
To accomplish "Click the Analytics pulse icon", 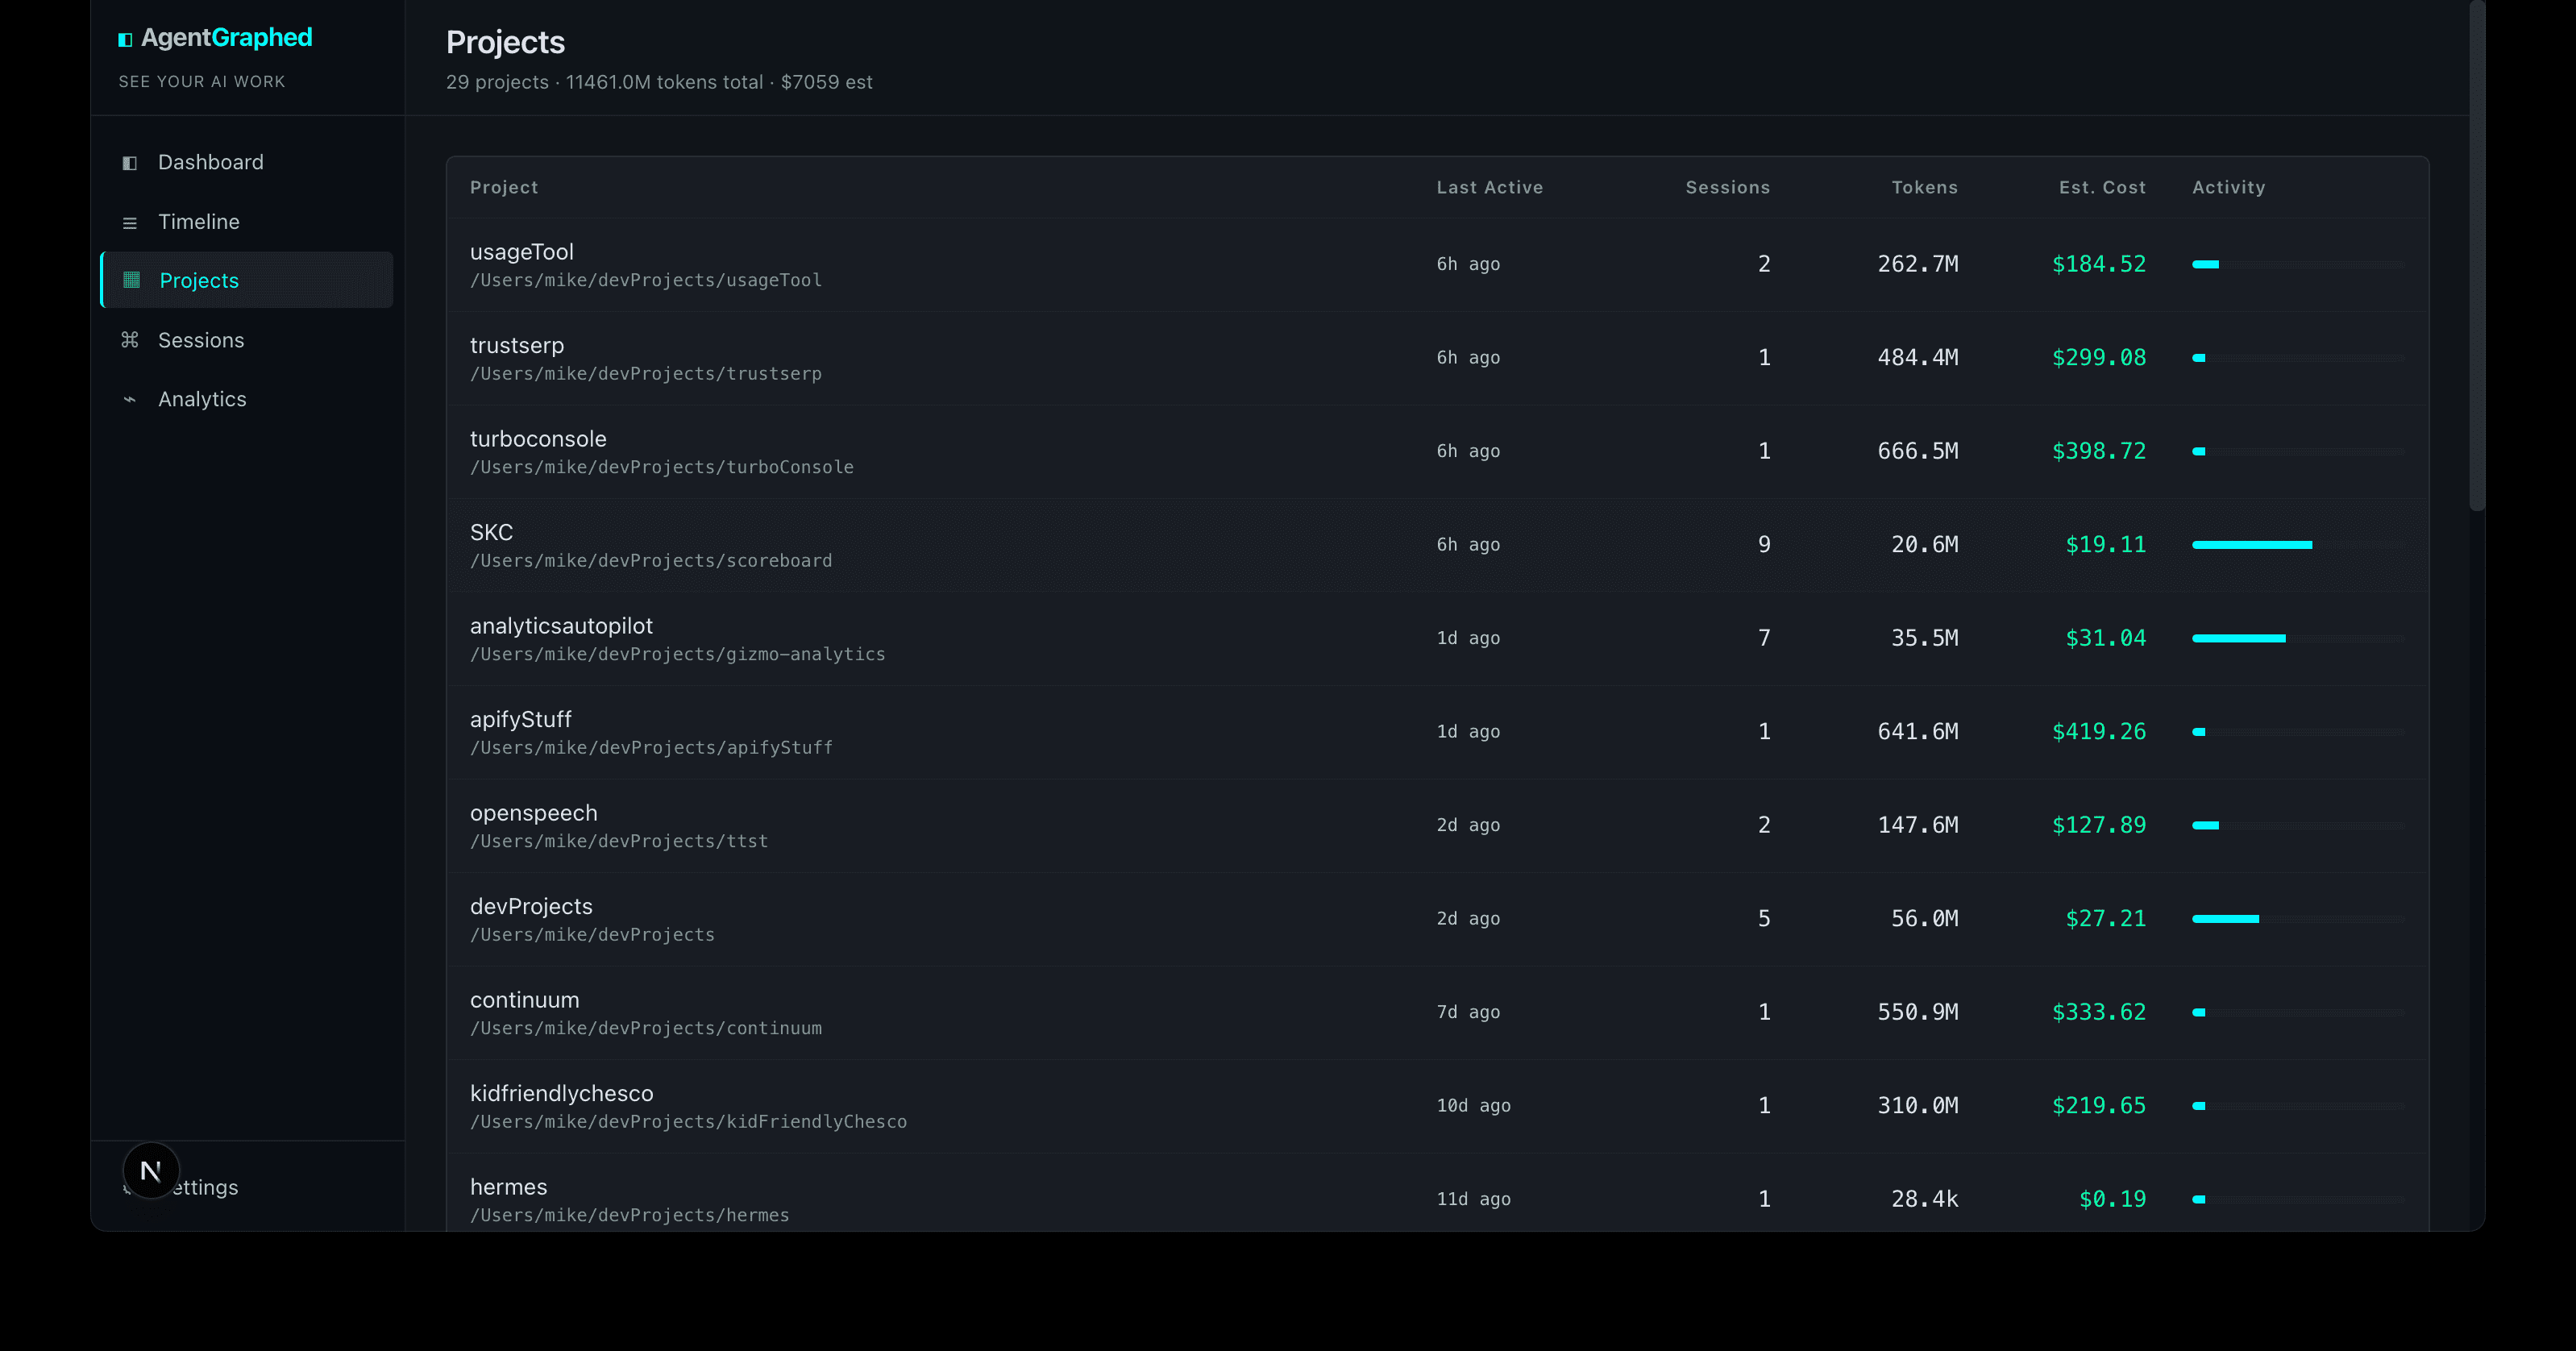I will [x=129, y=399].
